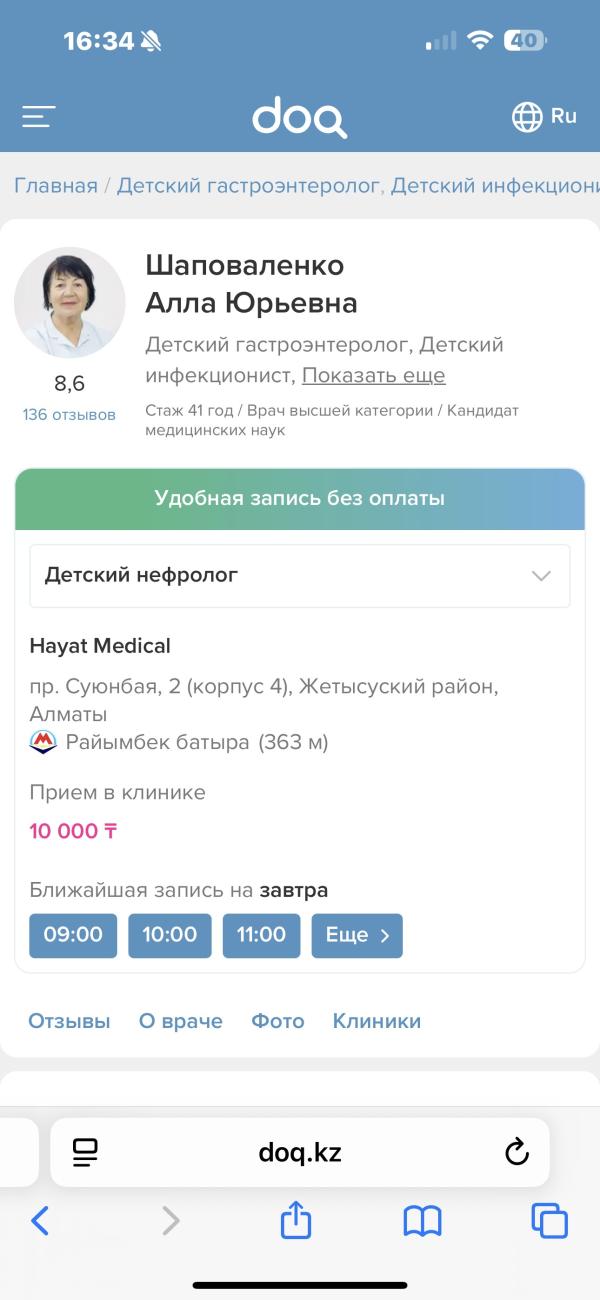Select the 10:00 time slot
600x1300 pixels.
(x=169, y=936)
